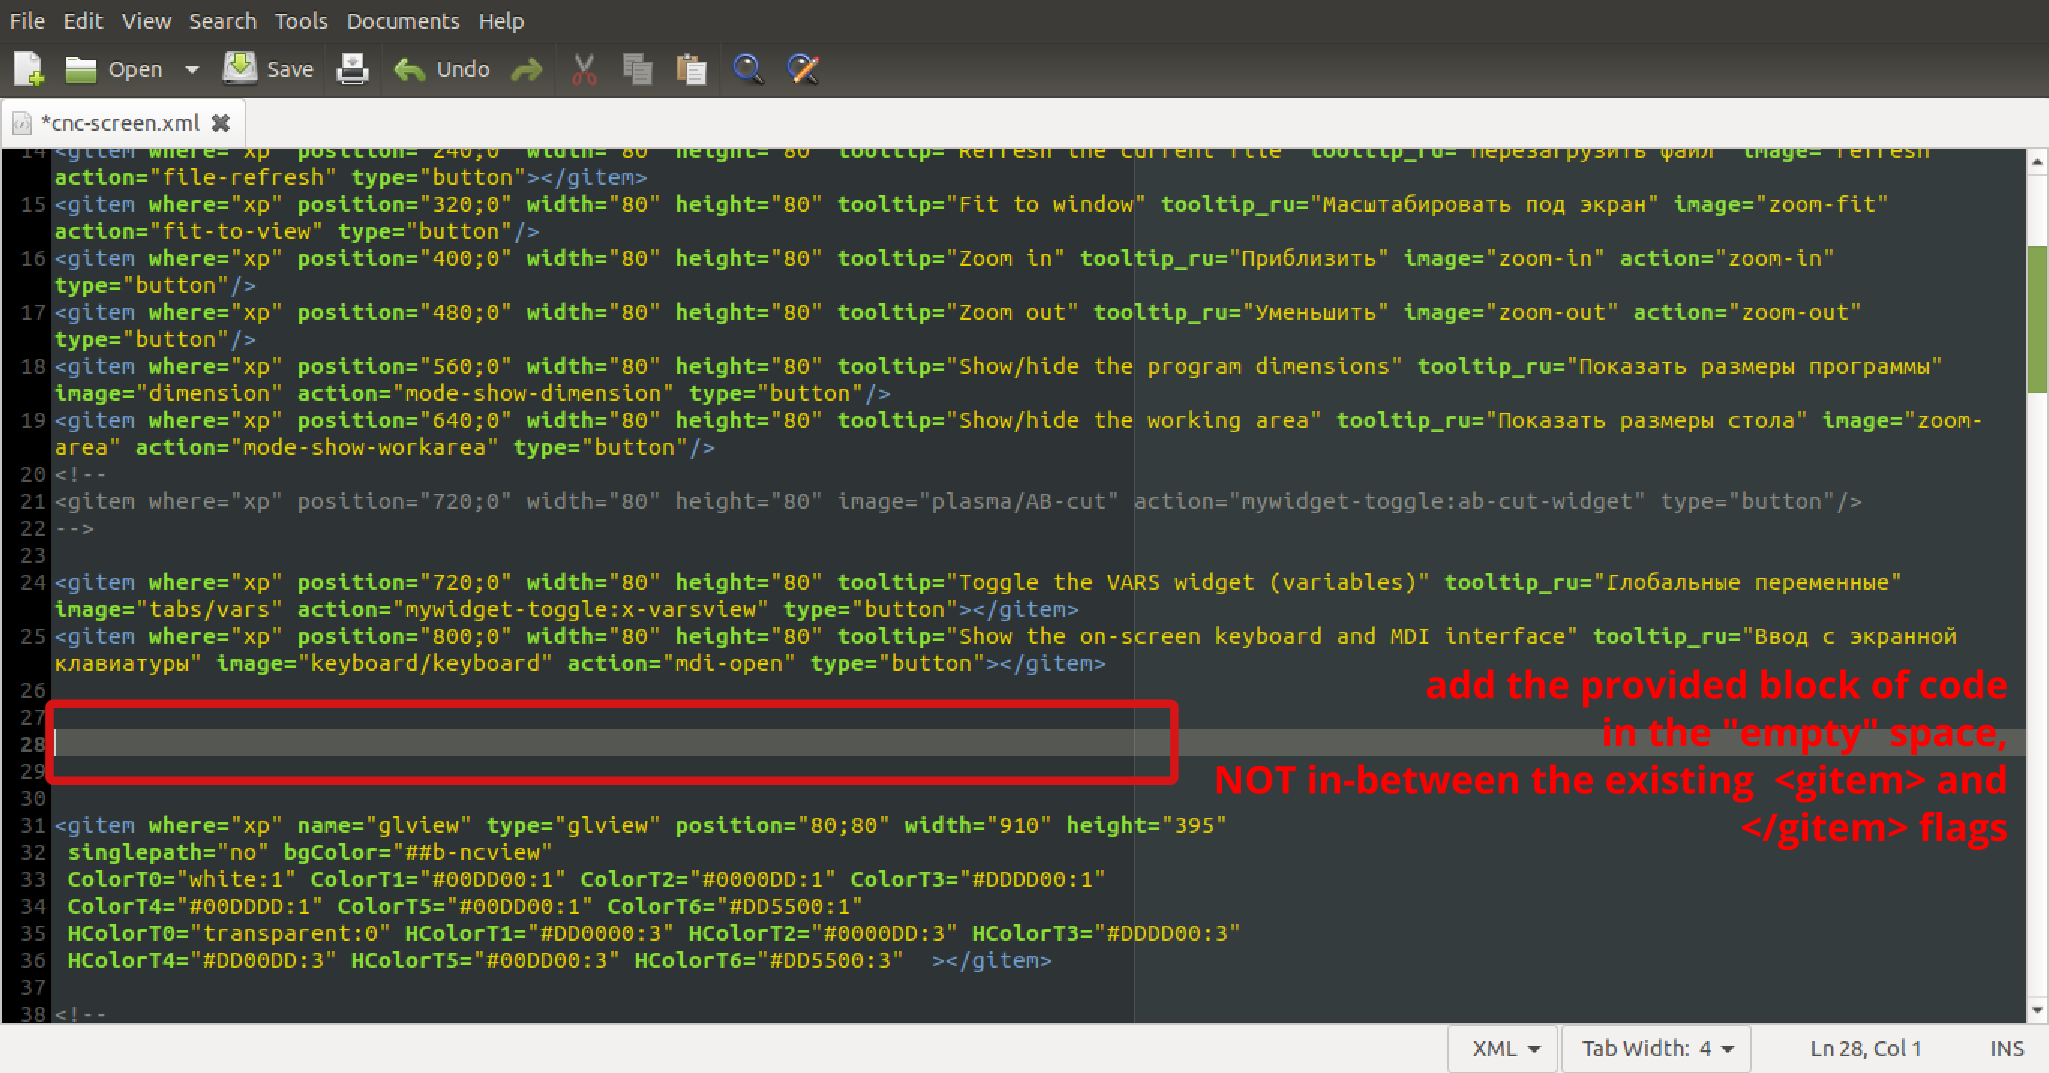Click the vertical scrollbar thumb
The width and height of the screenshot is (2049, 1073).
[2036, 320]
